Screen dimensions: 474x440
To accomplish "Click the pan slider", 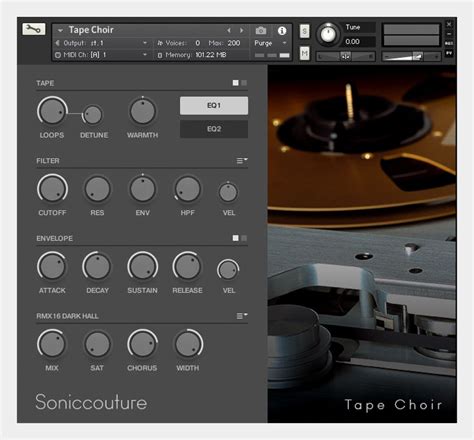I will tap(345, 57).
